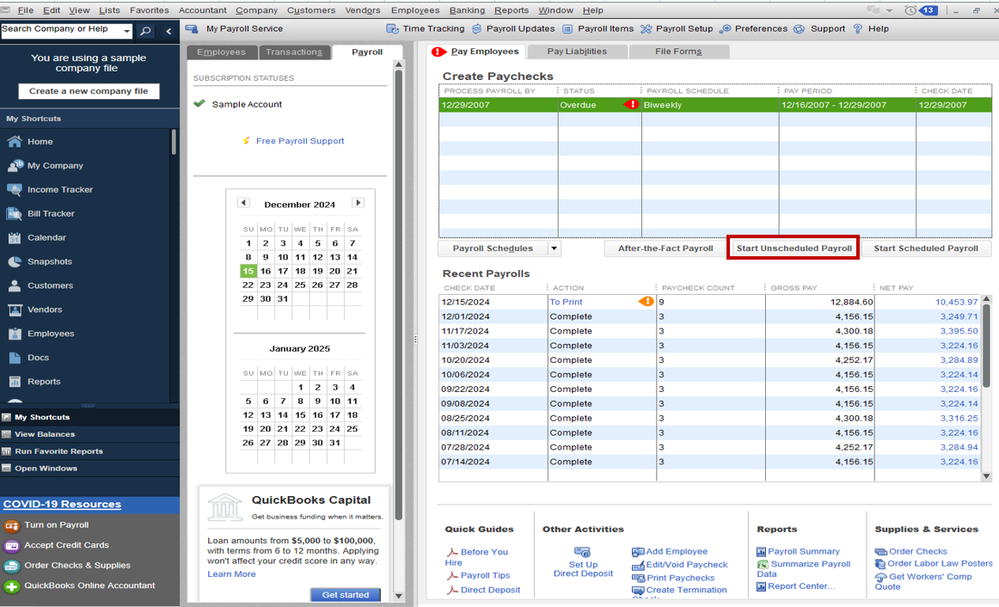The width and height of the screenshot is (999, 607).
Task: Open the Banking menu
Action: point(467,10)
